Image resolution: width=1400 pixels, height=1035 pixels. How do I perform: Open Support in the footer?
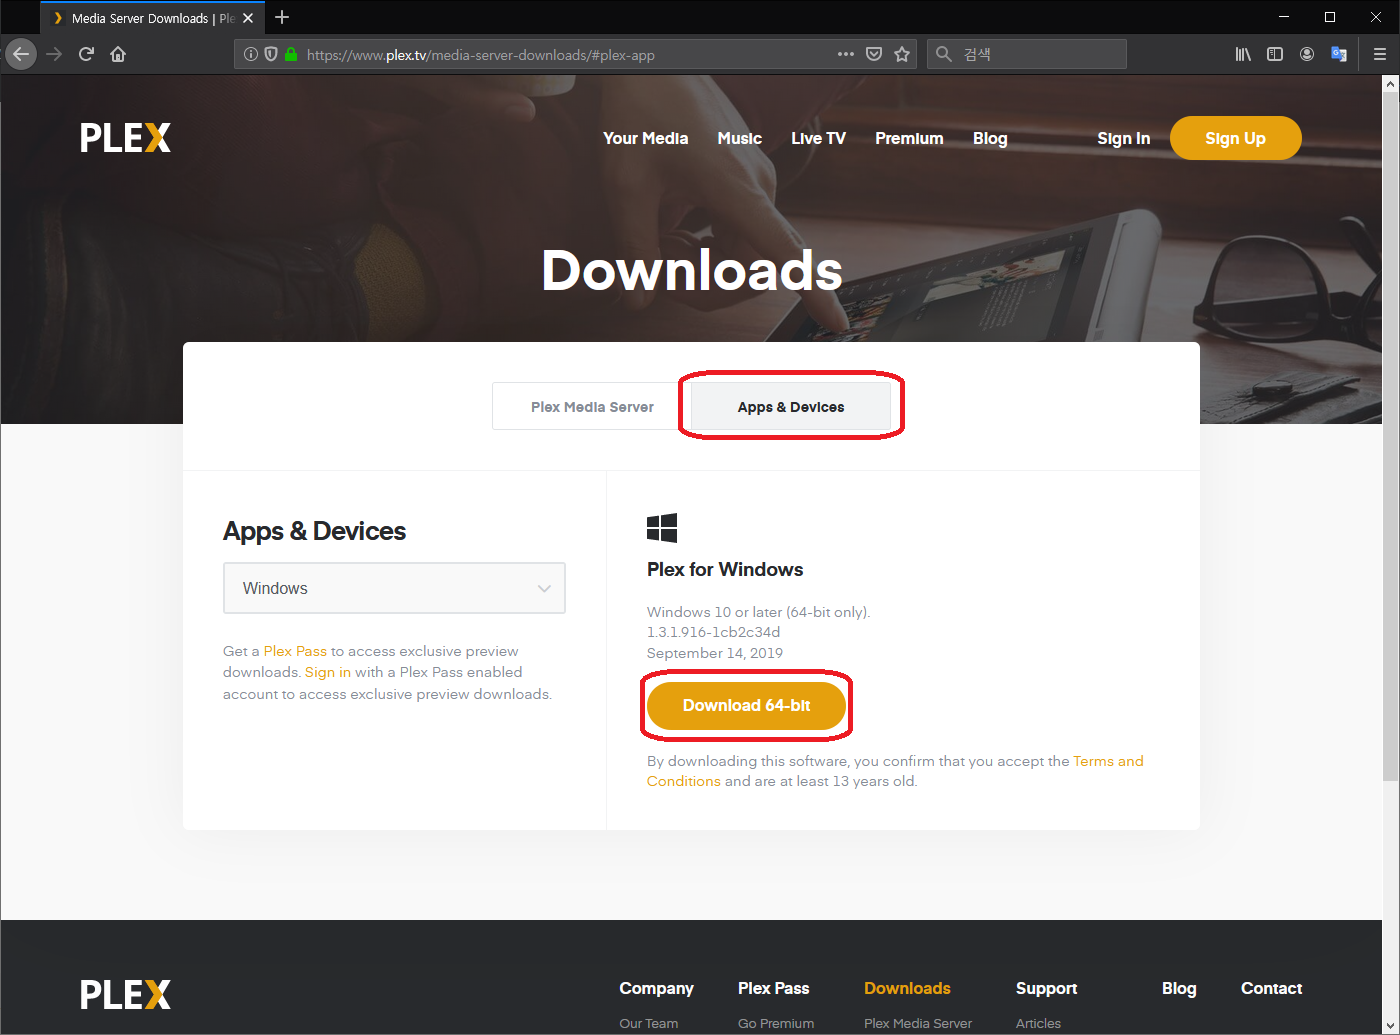(1046, 988)
